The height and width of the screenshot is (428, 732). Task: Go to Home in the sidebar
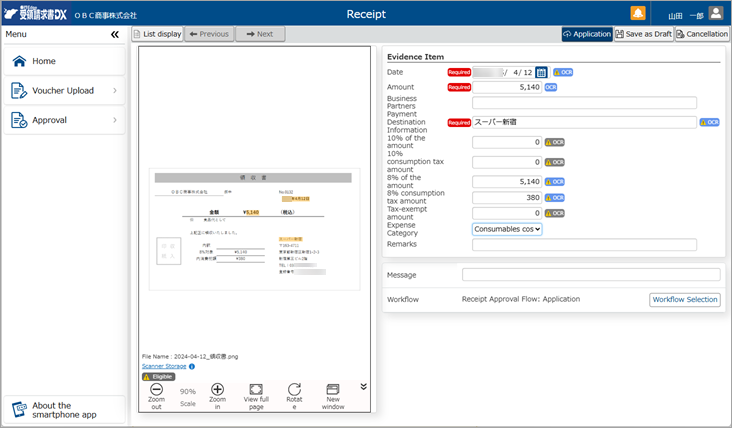pyautogui.click(x=64, y=61)
